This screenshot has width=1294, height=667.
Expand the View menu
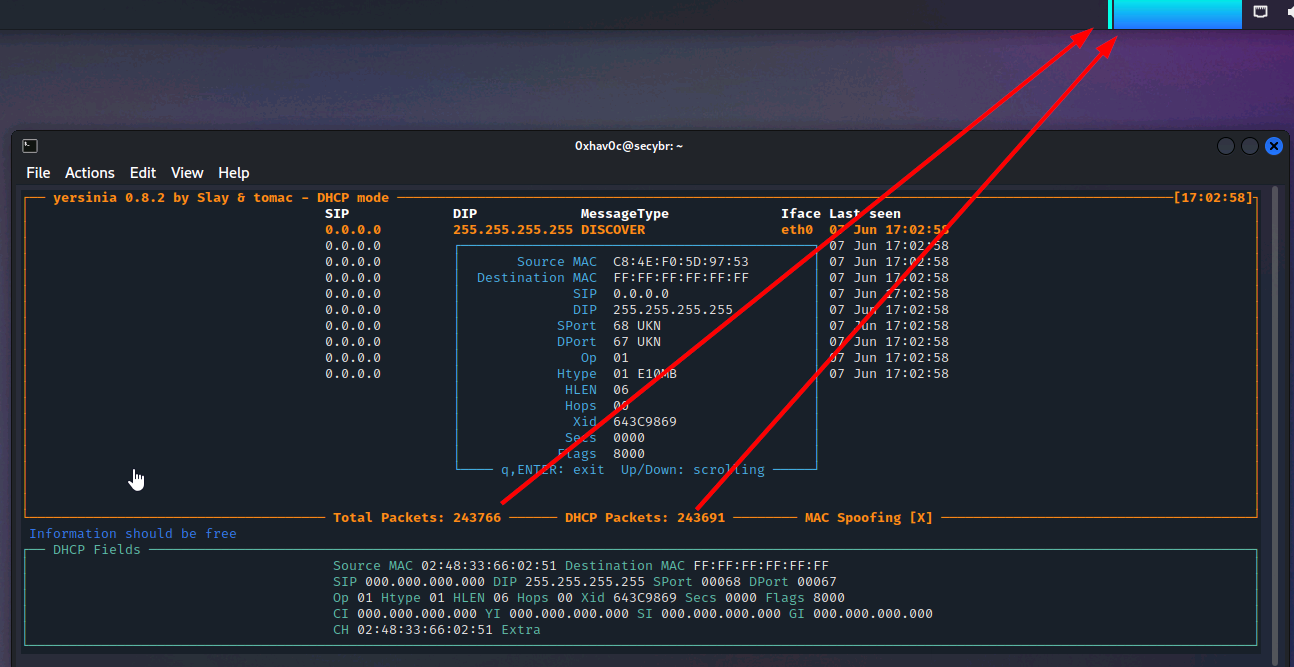(187, 173)
